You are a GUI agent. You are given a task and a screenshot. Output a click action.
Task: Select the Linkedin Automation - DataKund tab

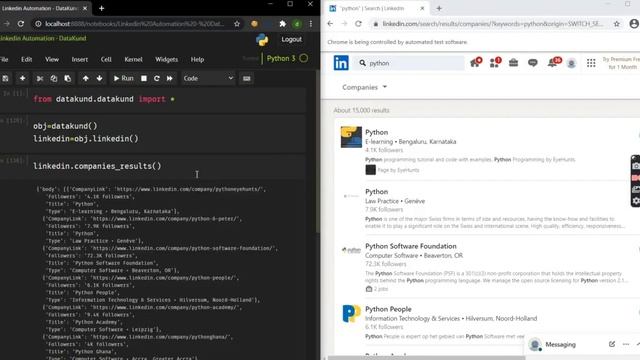(x=44, y=8)
